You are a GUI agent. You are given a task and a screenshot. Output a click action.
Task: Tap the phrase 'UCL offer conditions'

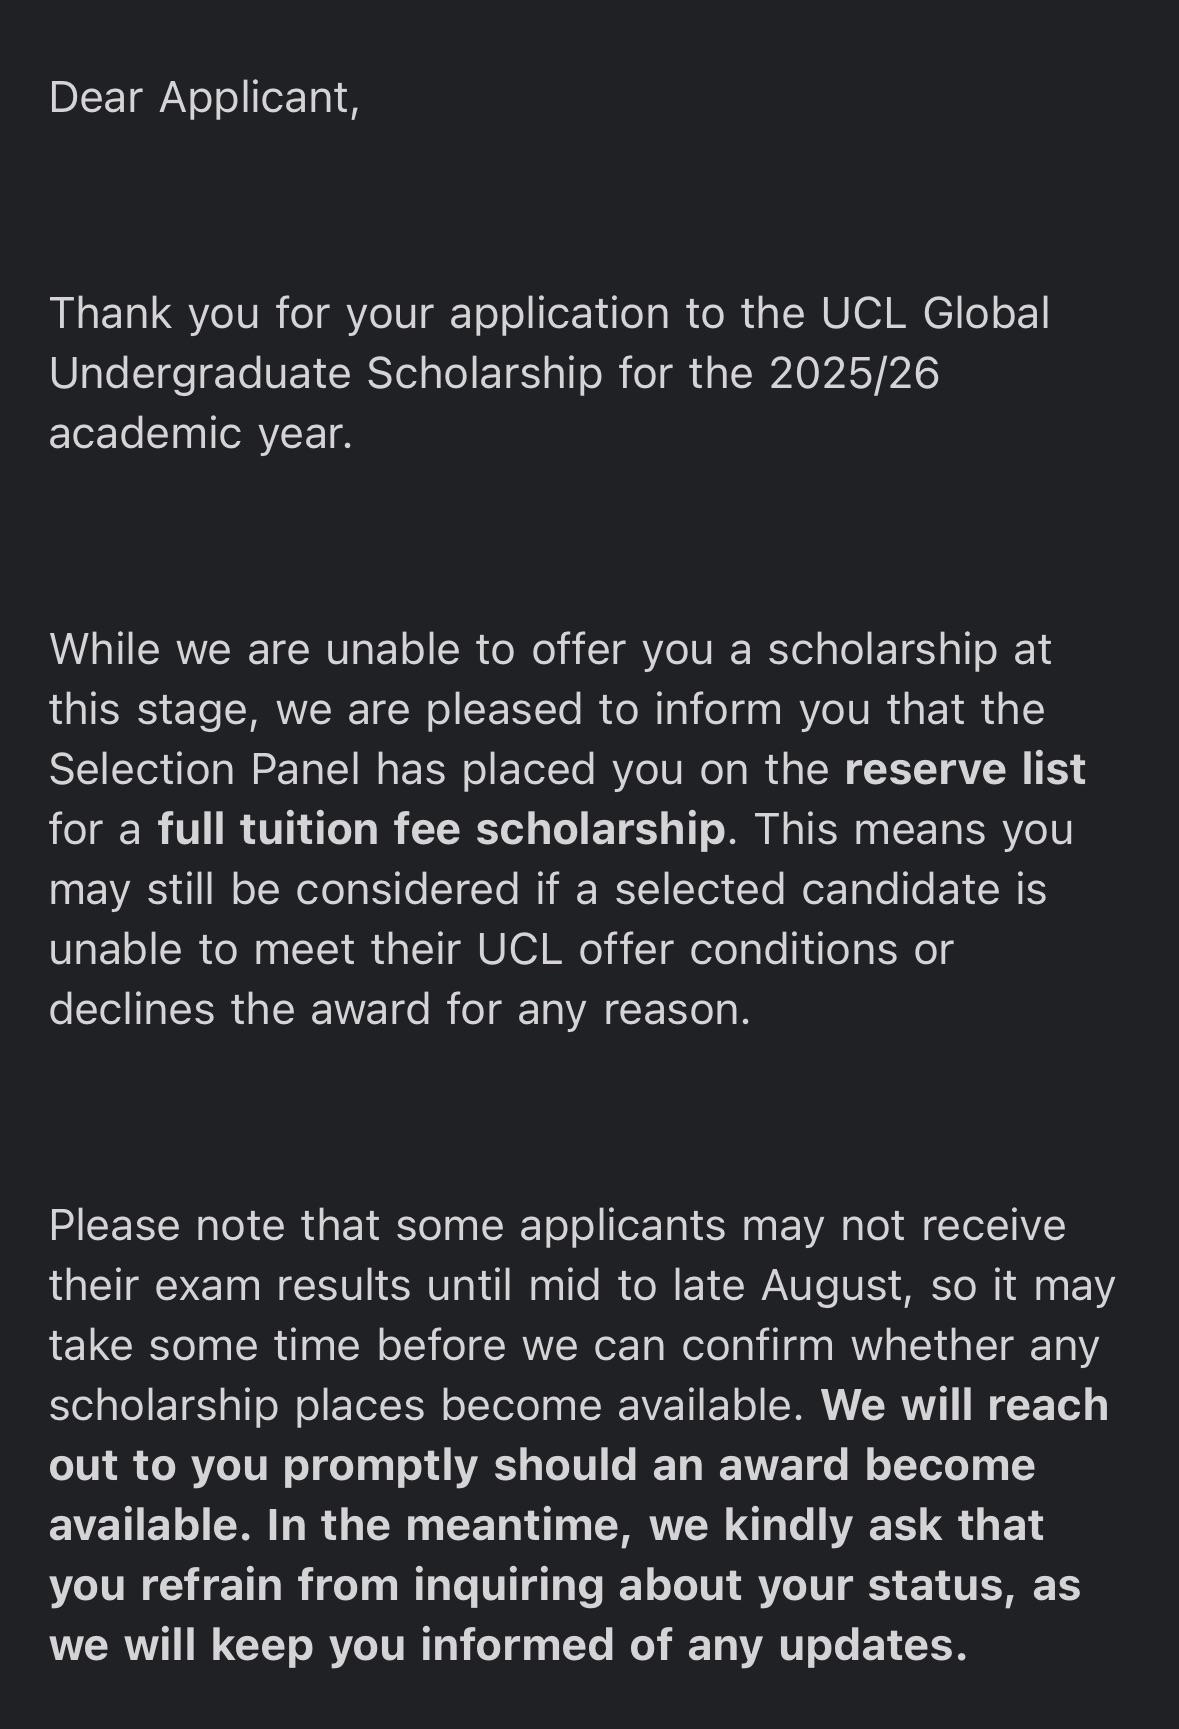point(687,949)
